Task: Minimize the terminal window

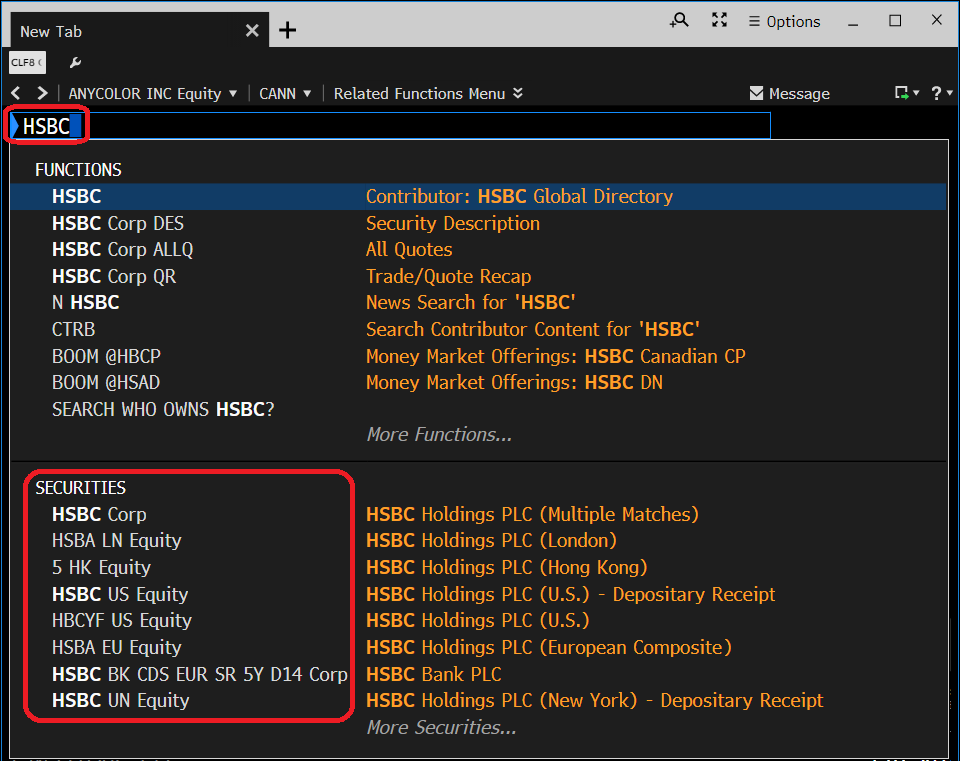Action: coord(853,22)
